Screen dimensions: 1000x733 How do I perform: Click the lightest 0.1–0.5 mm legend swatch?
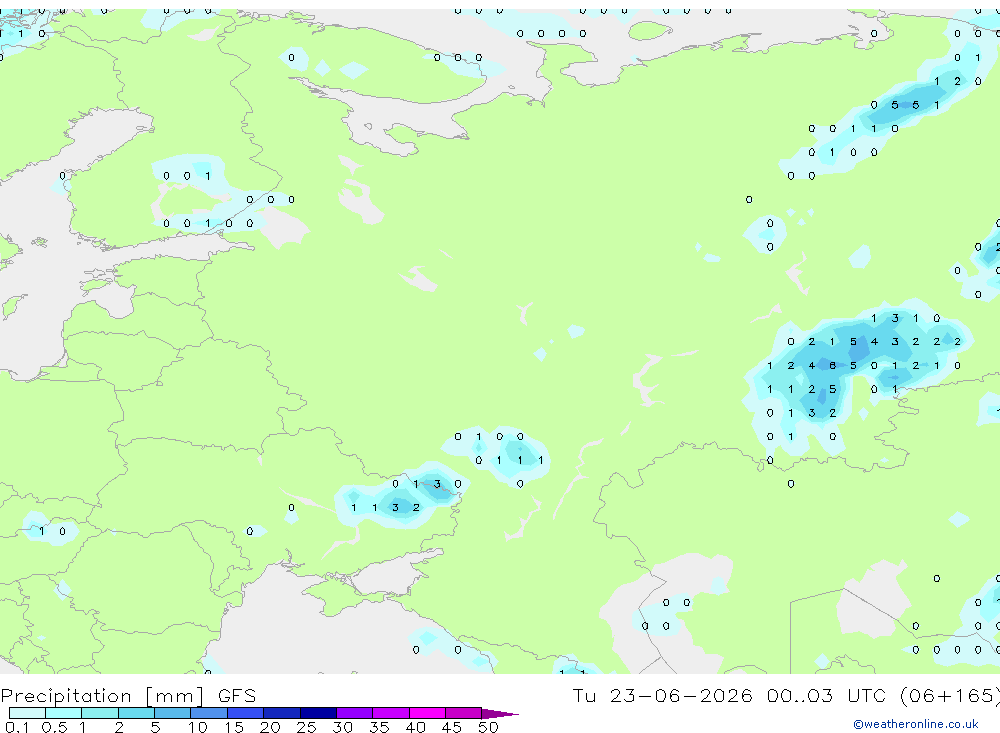(27, 713)
